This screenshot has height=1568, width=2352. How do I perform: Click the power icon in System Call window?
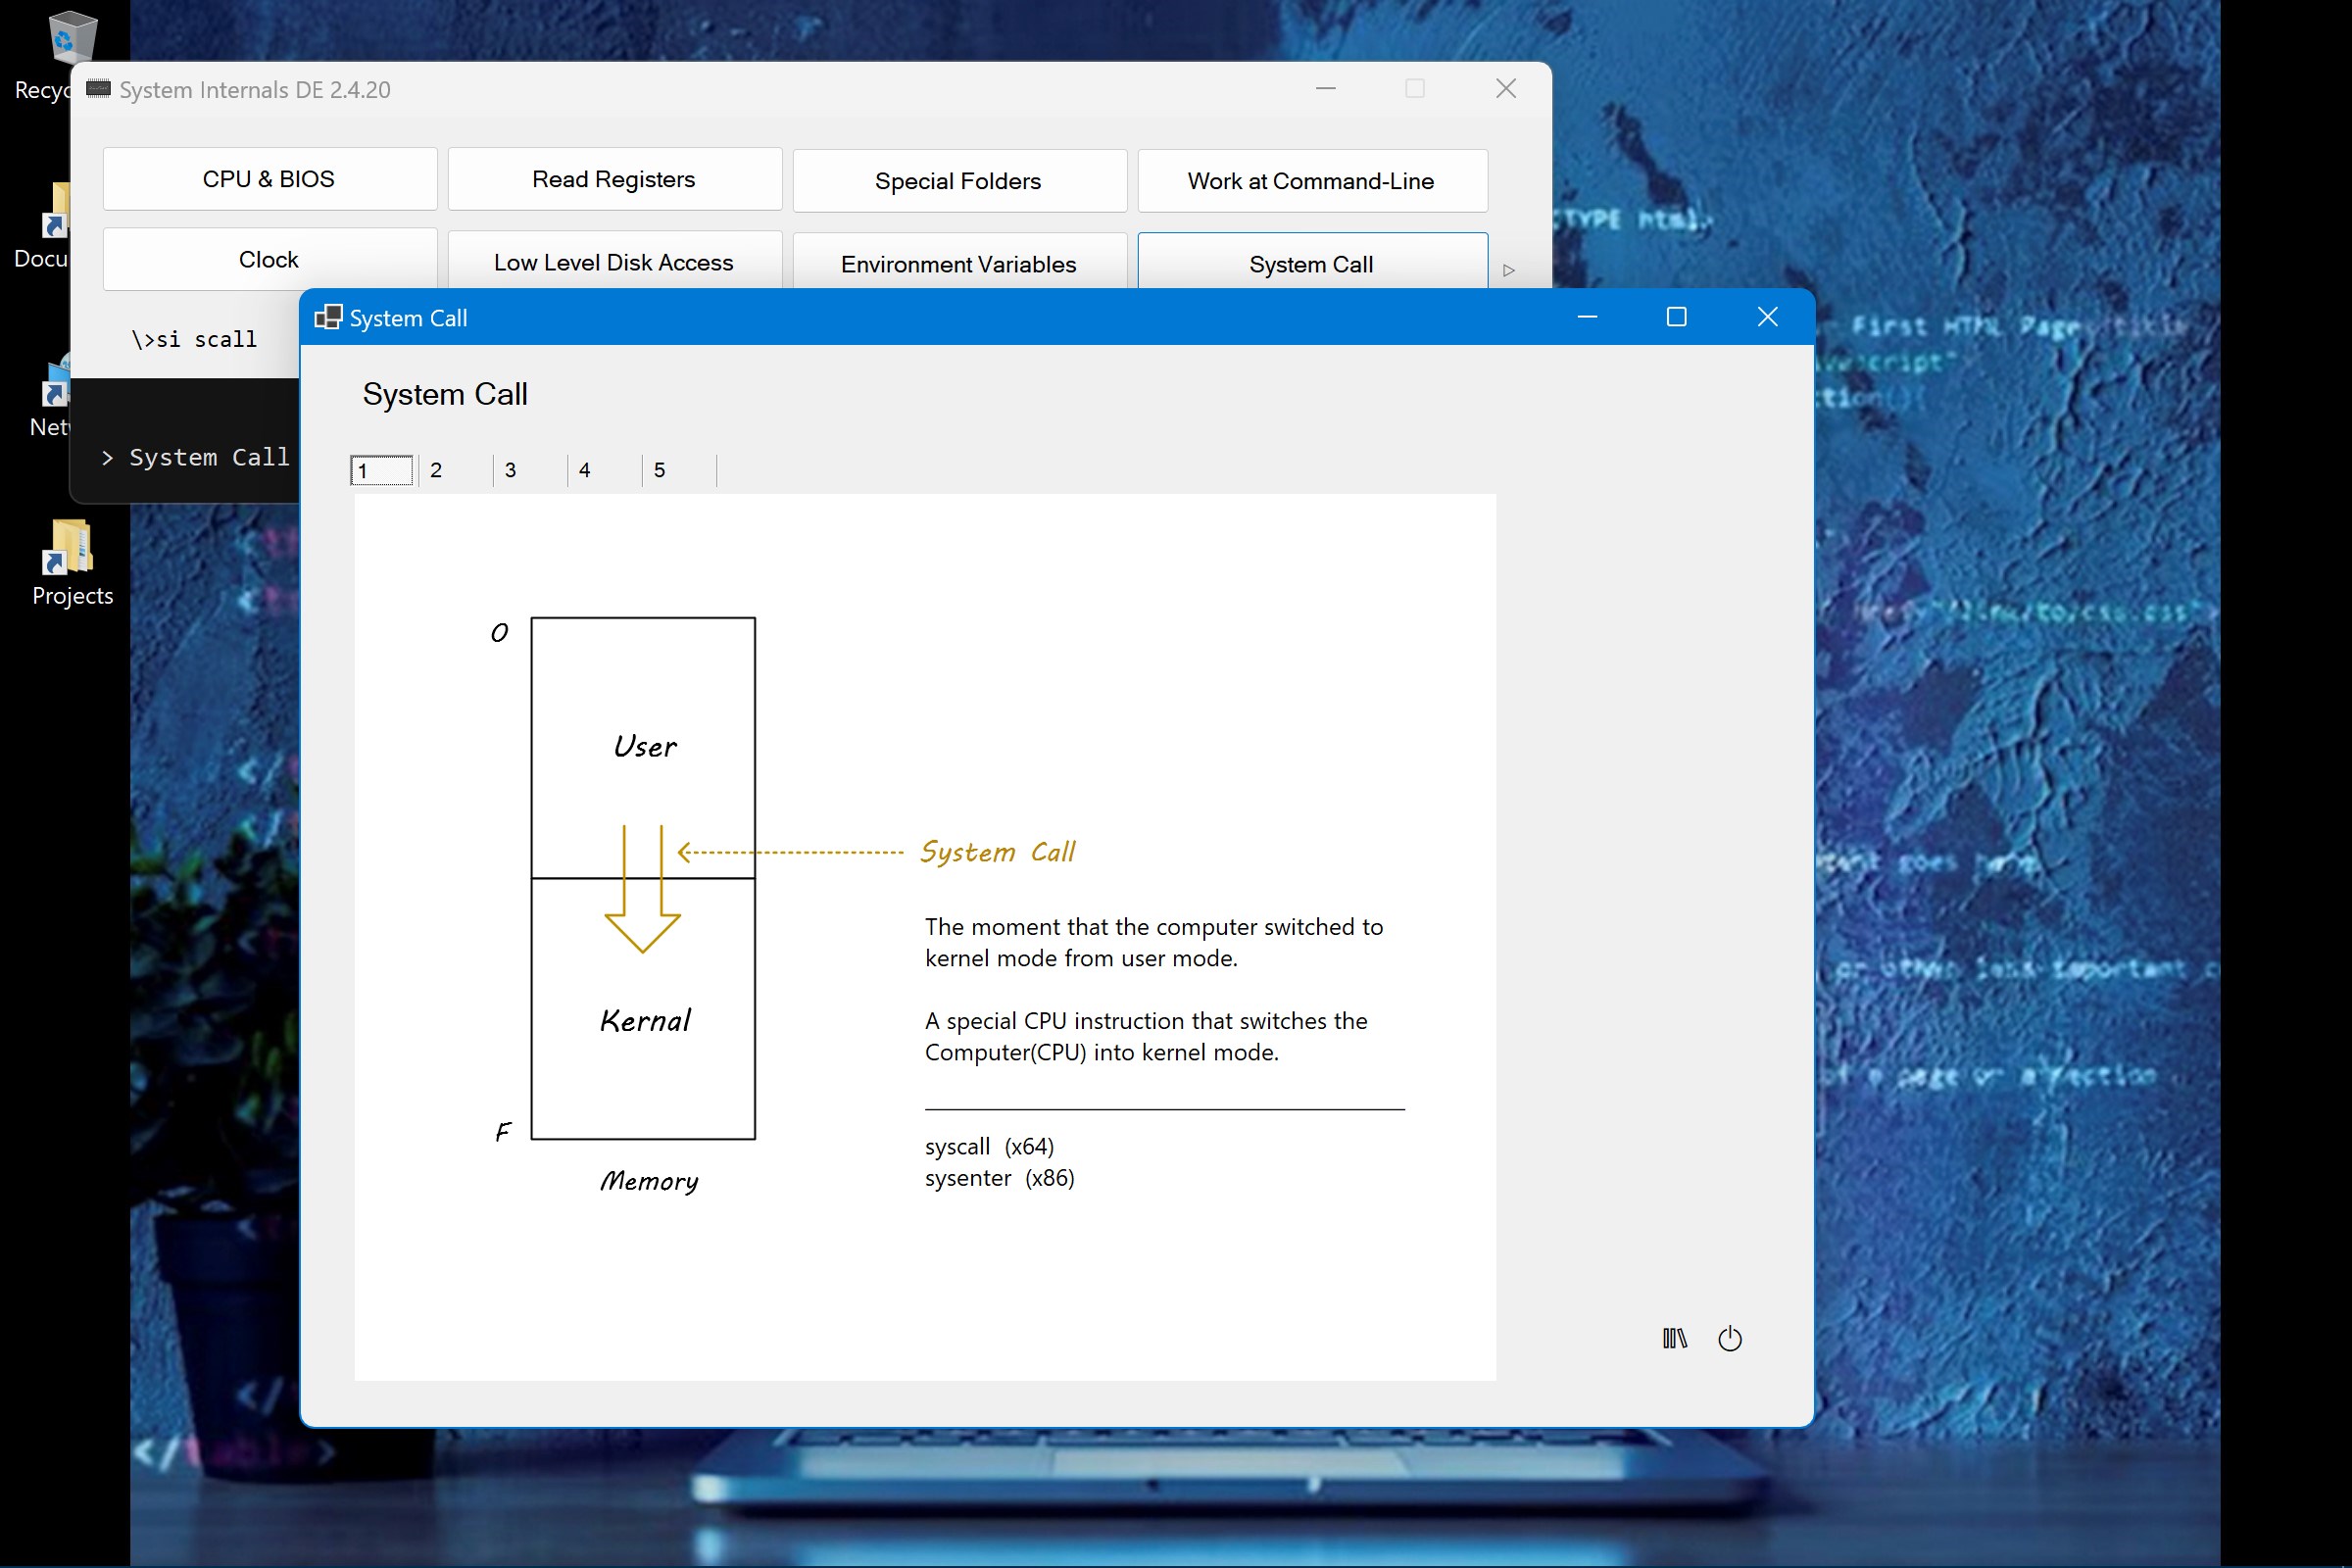(x=1729, y=1338)
